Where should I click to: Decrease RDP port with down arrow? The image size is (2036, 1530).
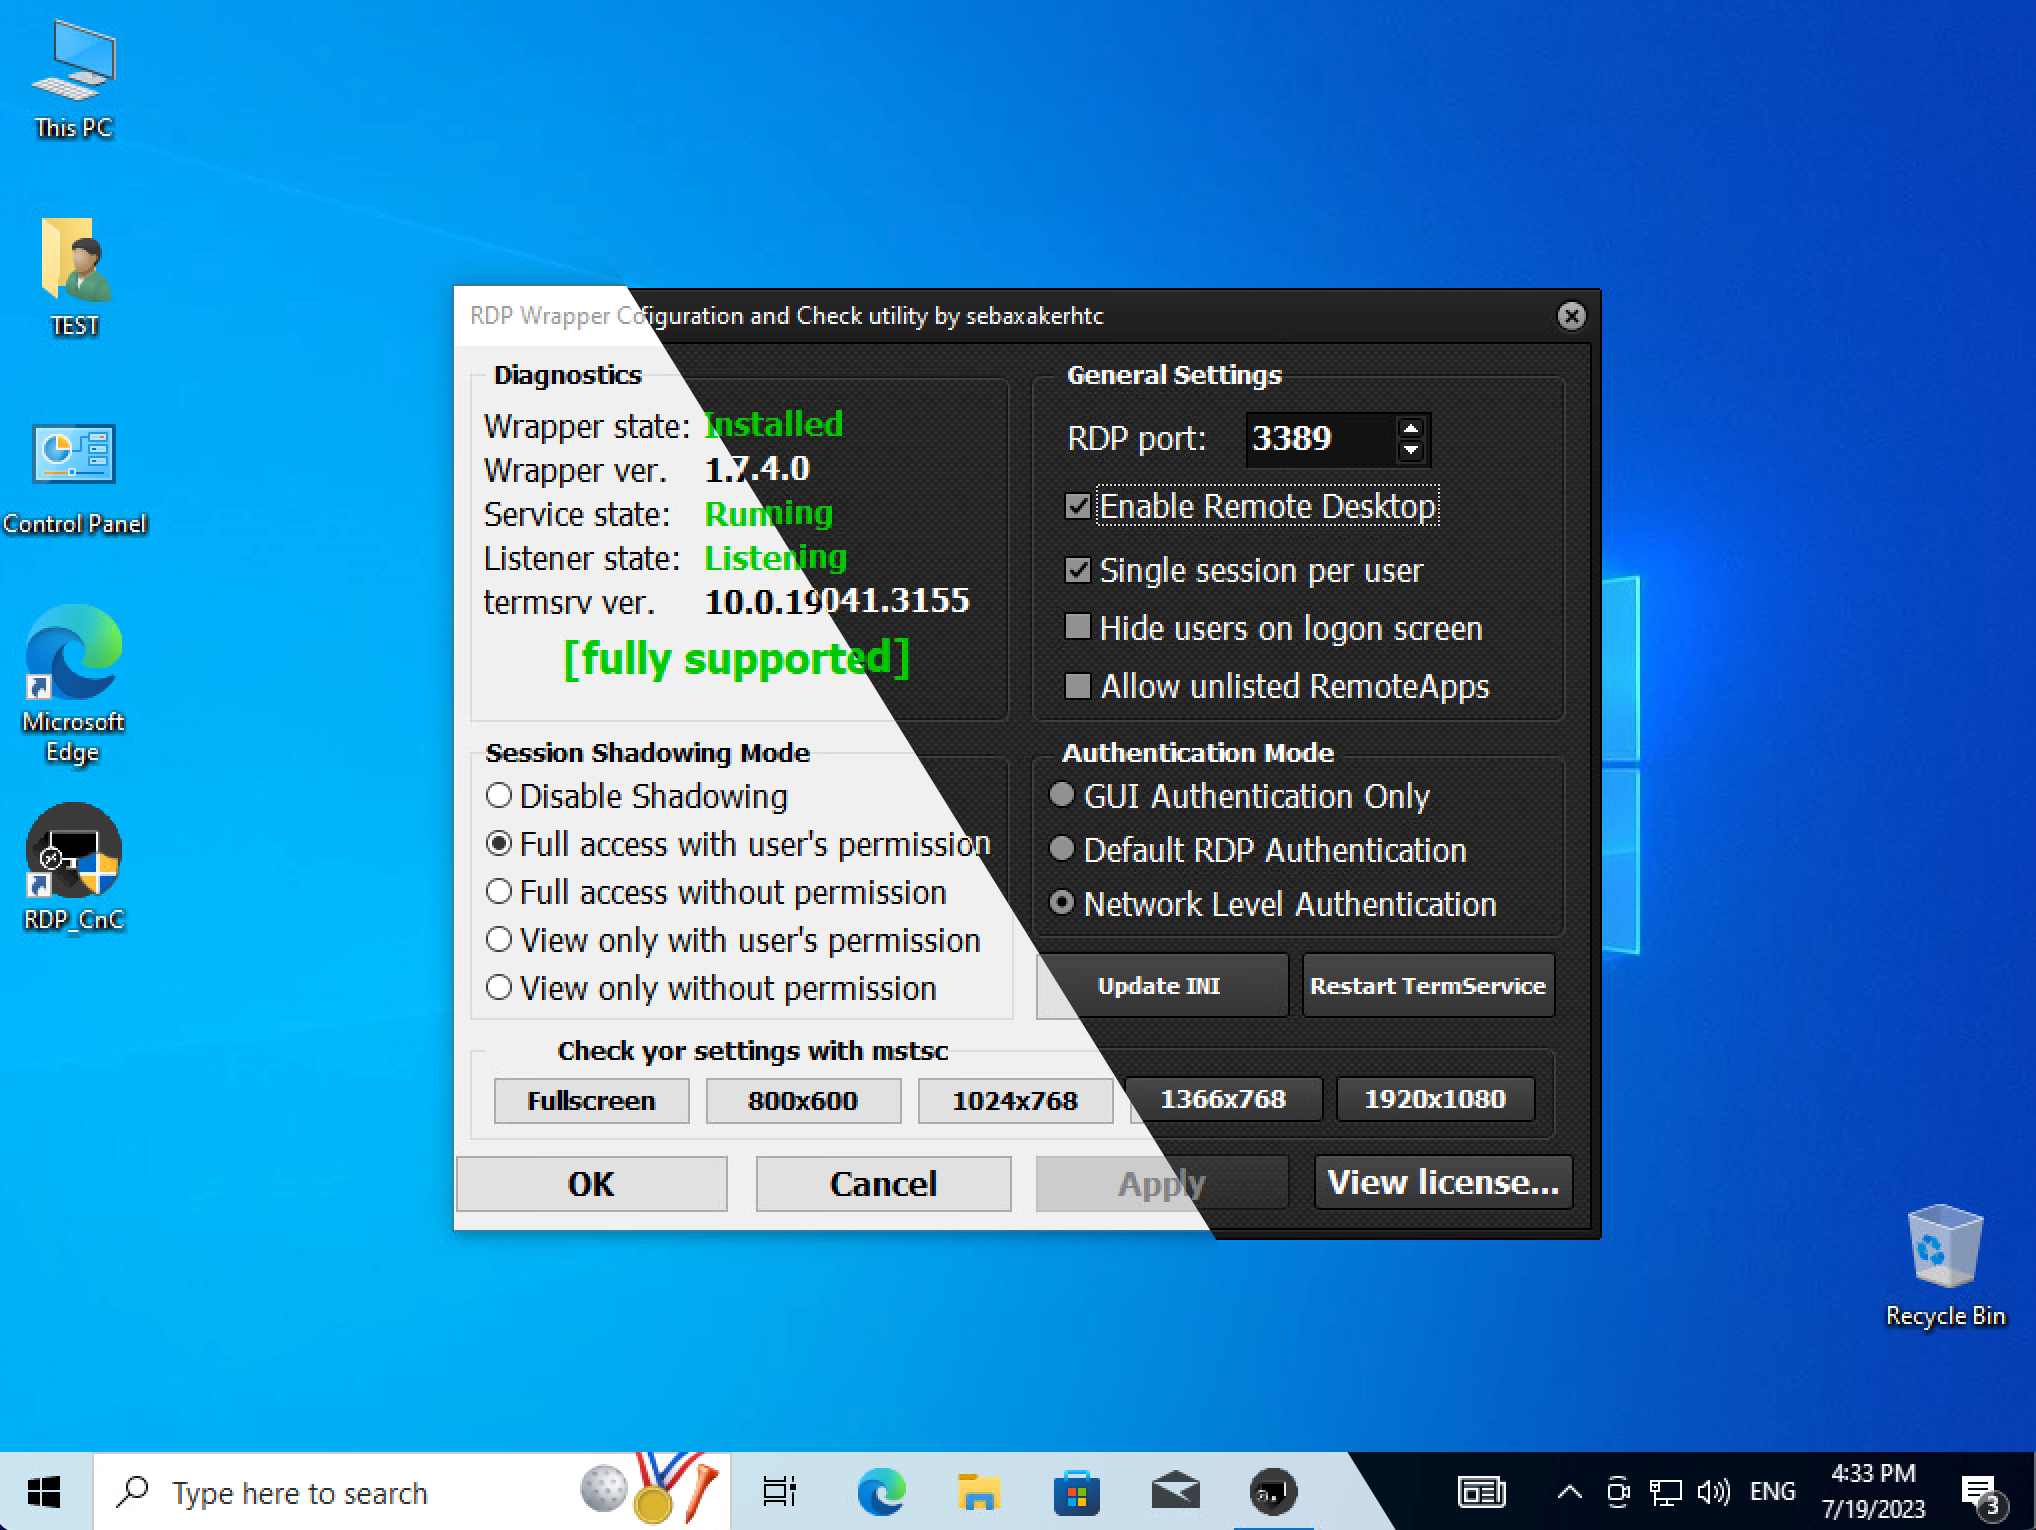click(x=1411, y=451)
